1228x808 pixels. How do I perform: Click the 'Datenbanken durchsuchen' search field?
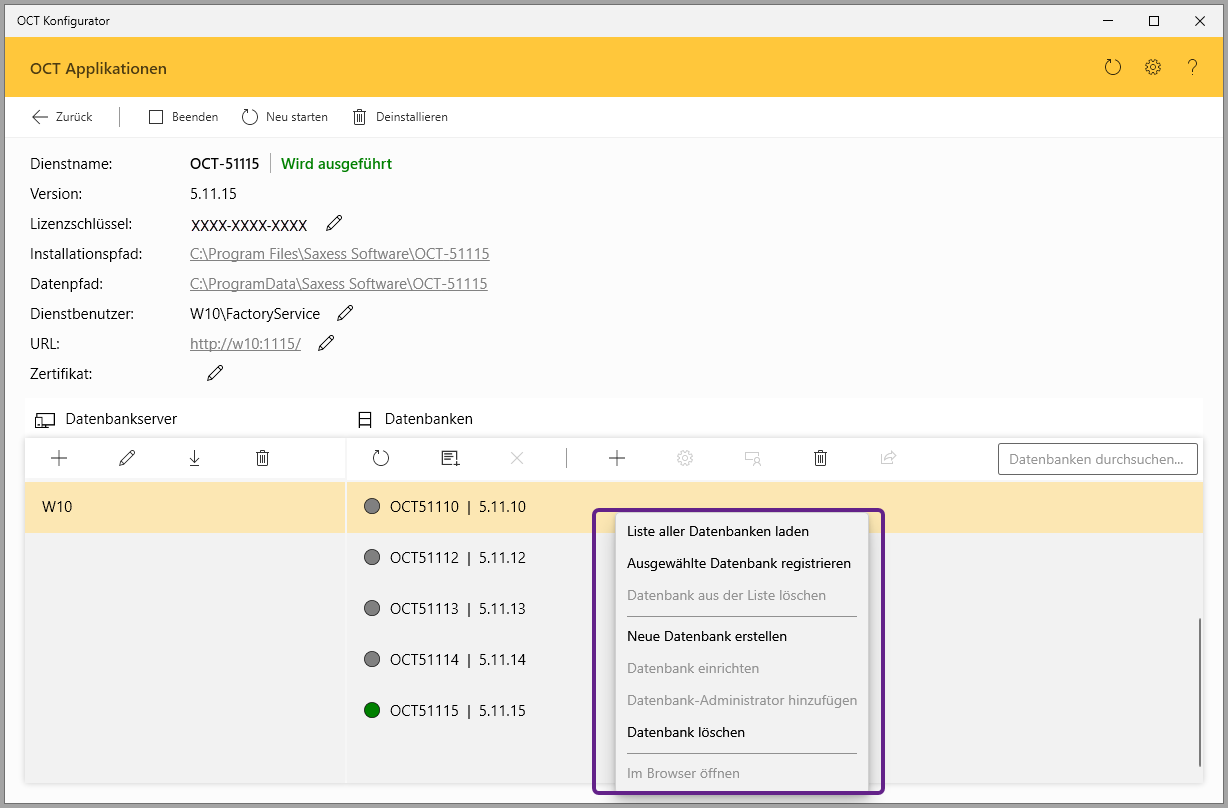click(x=1097, y=459)
